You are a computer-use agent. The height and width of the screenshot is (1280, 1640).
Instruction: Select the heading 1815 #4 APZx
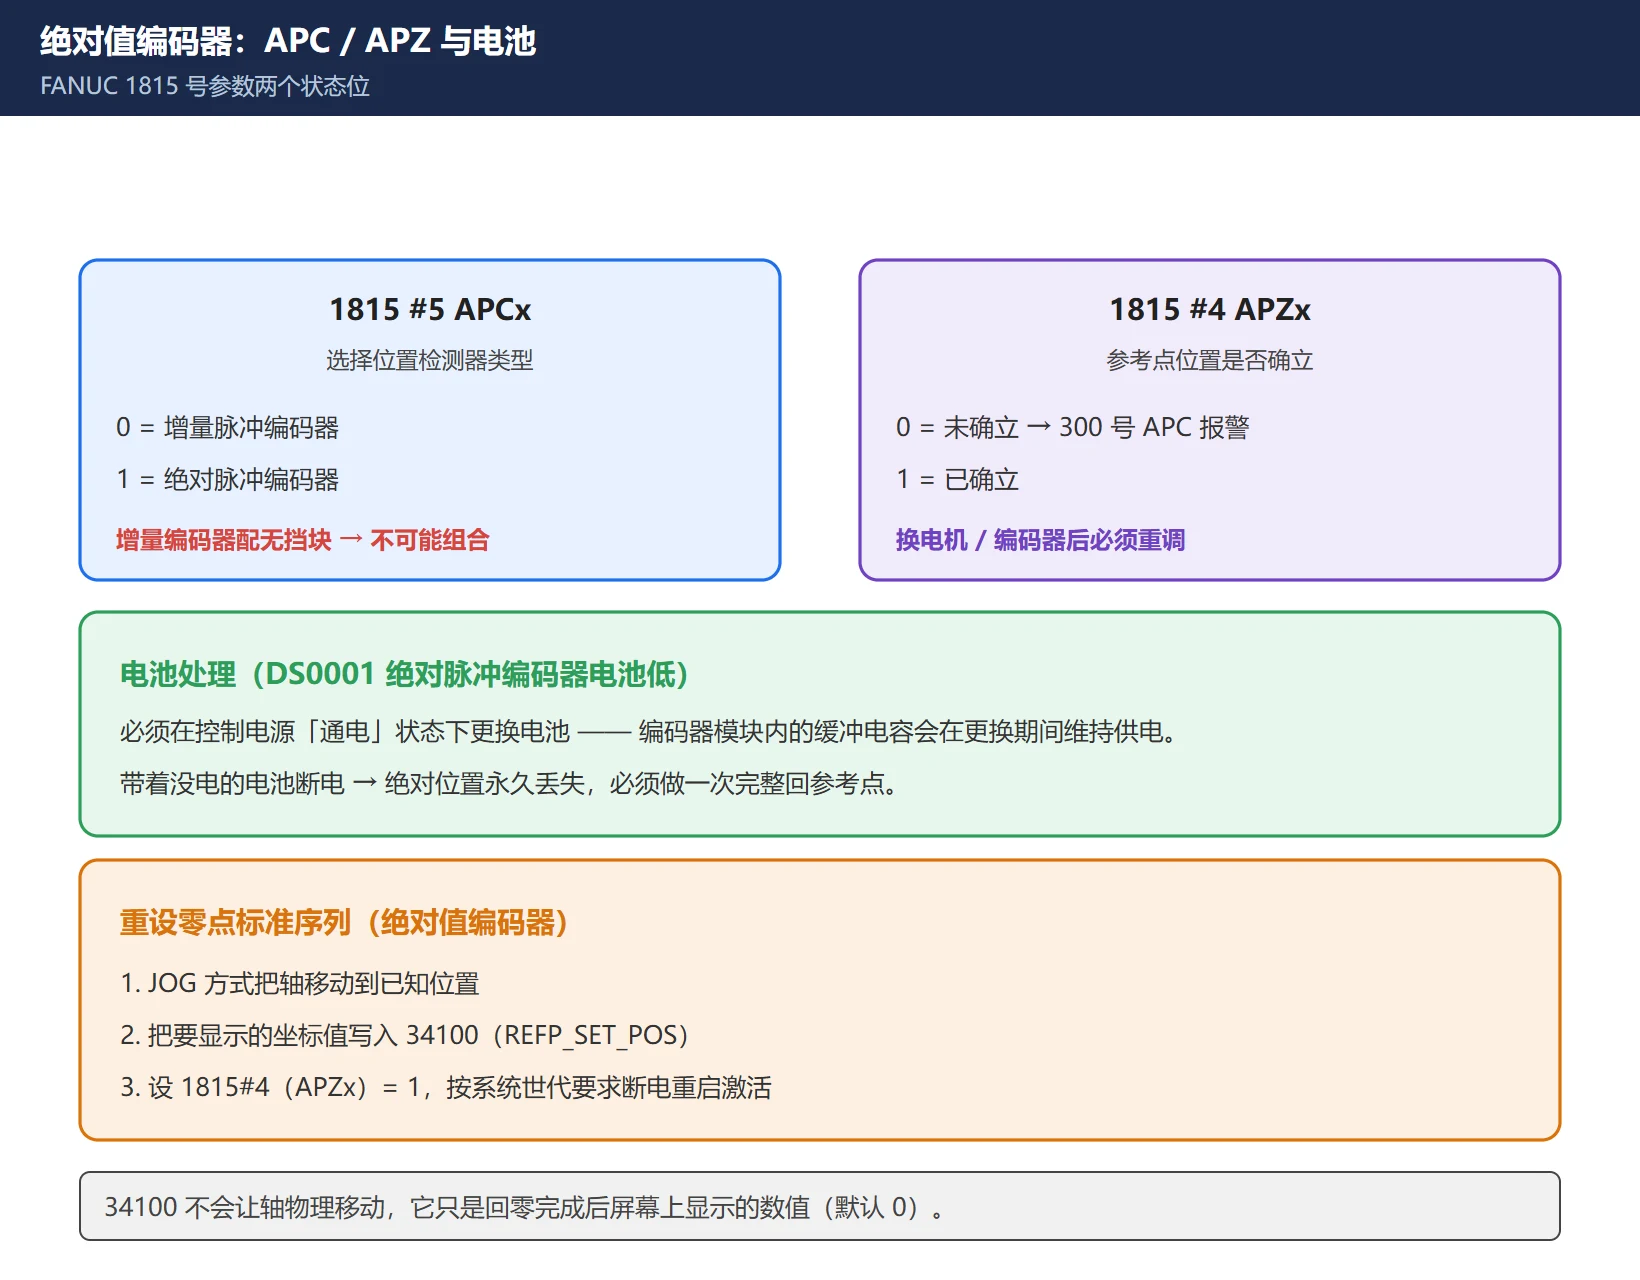[x=1210, y=310]
